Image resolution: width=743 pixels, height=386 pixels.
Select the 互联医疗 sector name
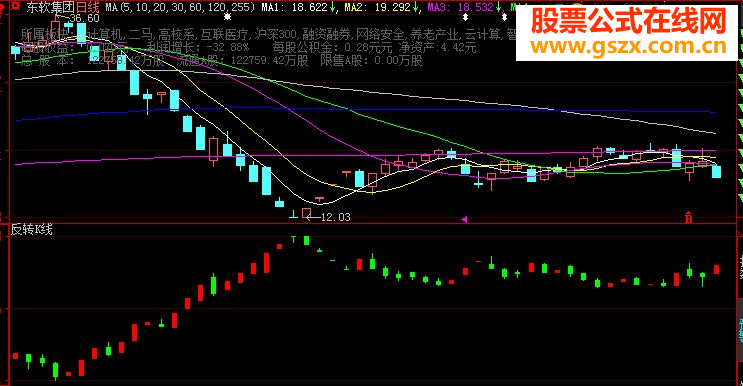226,34
